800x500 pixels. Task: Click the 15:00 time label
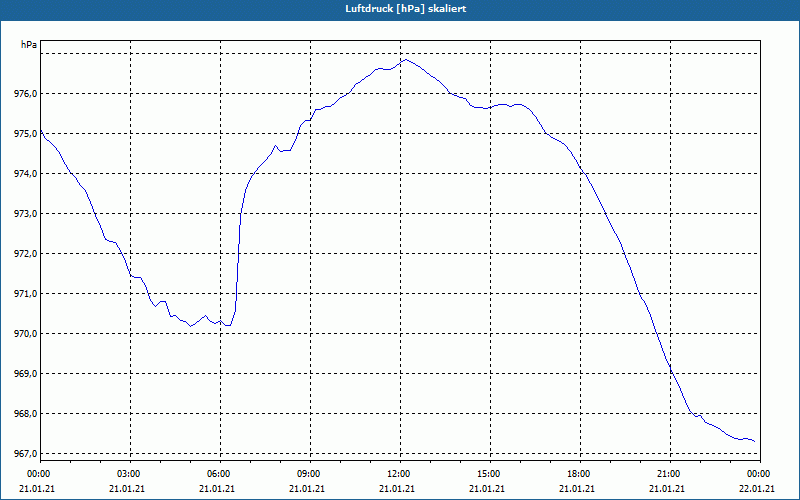click(490, 474)
